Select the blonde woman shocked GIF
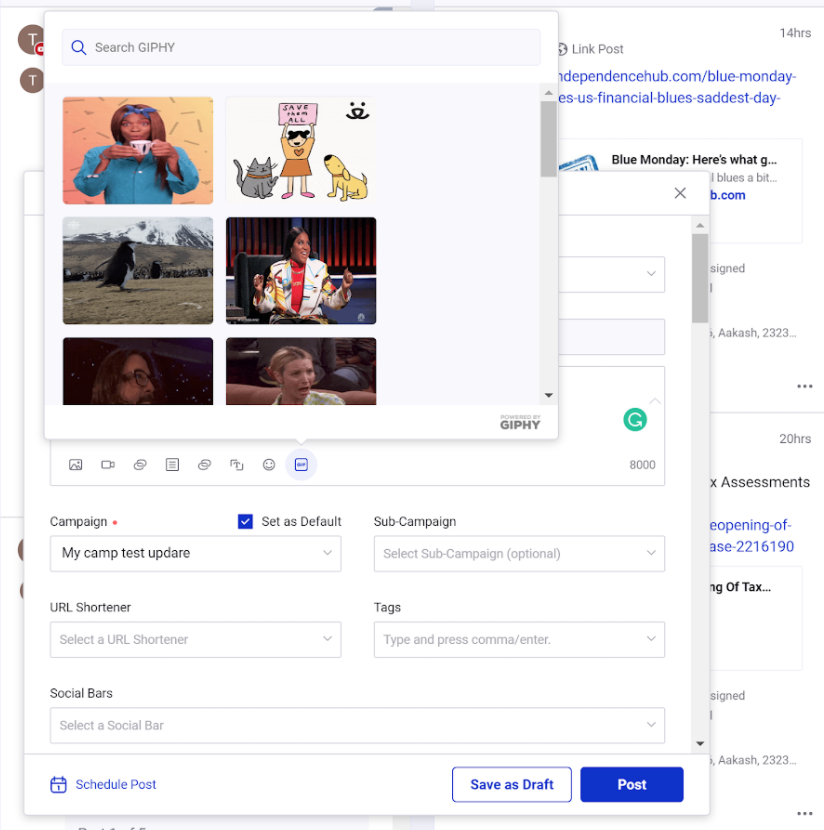 coord(301,371)
